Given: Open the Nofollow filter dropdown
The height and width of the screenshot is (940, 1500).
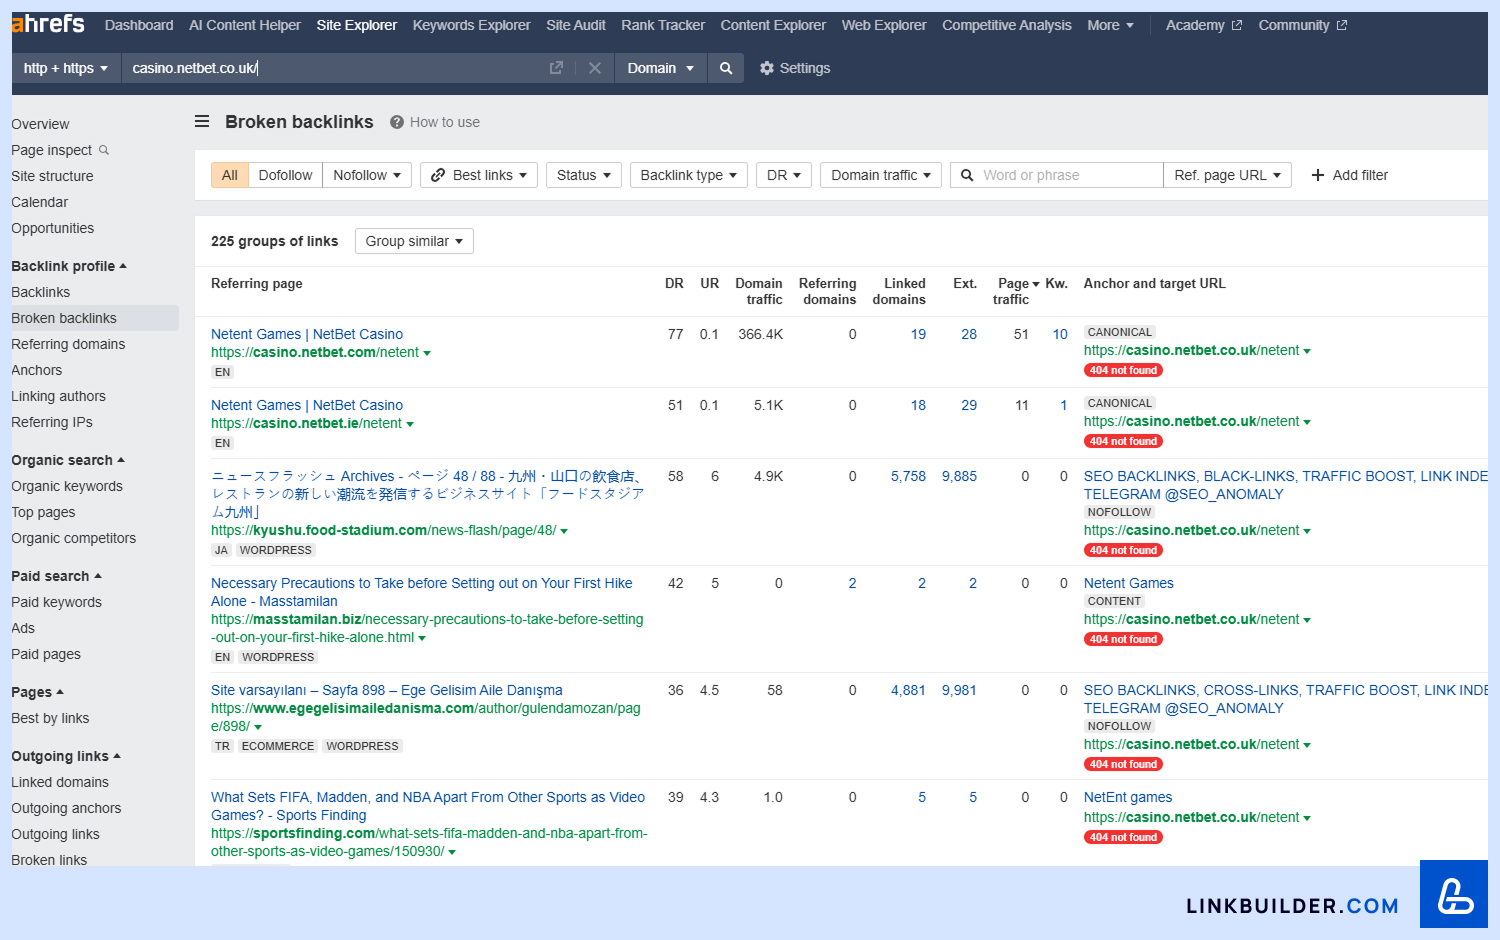Looking at the screenshot, I should [x=367, y=175].
